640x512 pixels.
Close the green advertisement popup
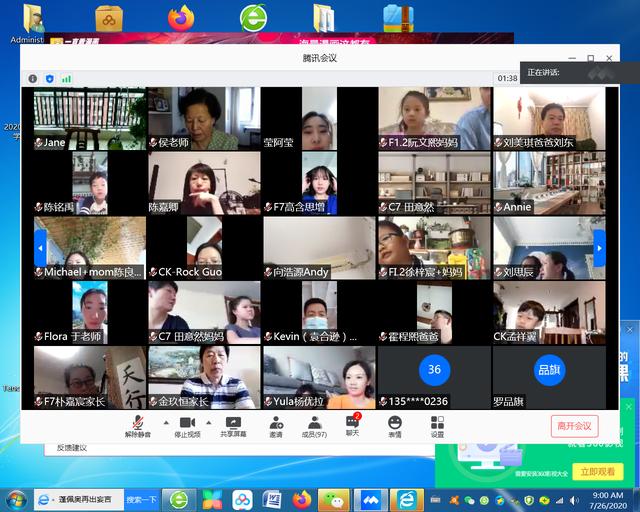[x=629, y=407]
